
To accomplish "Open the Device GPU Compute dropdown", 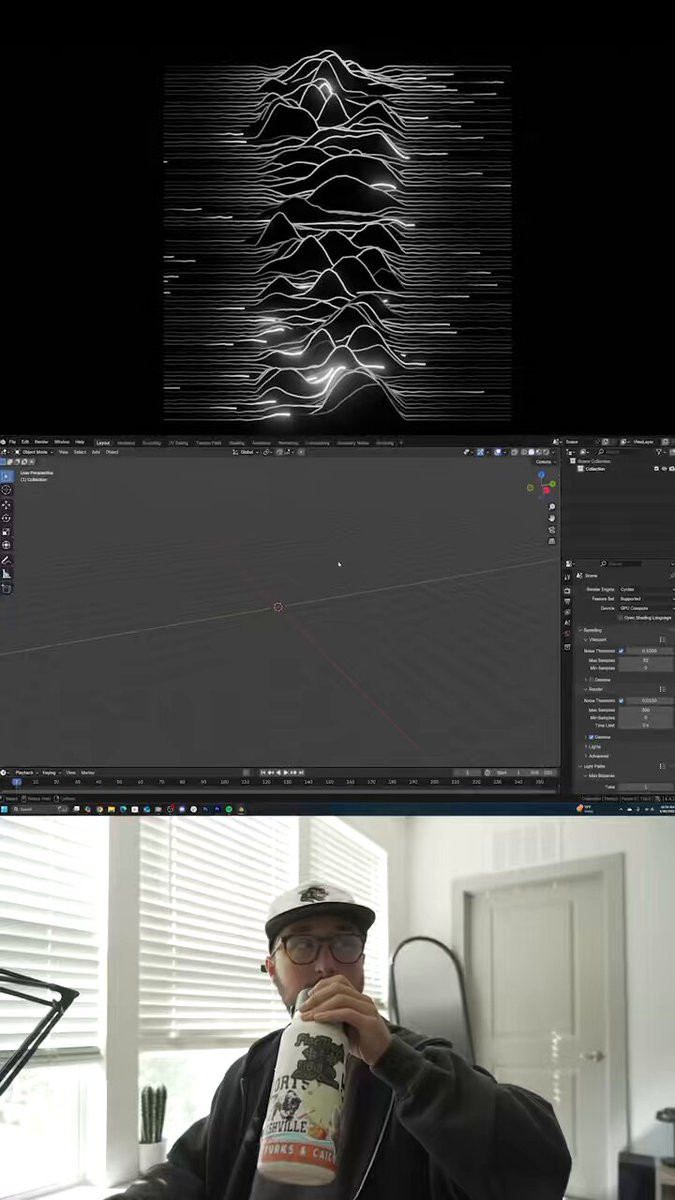I will click(x=647, y=608).
